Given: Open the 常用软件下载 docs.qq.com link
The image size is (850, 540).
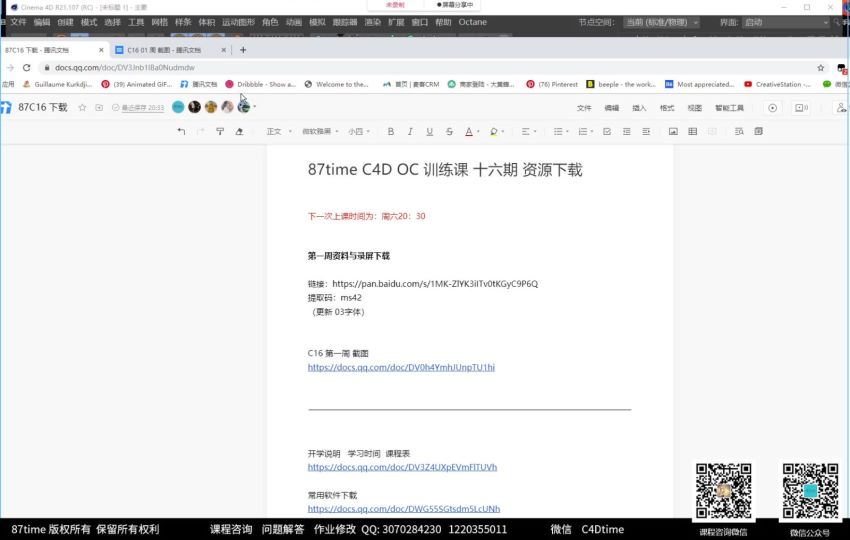Looking at the screenshot, I should (403, 508).
